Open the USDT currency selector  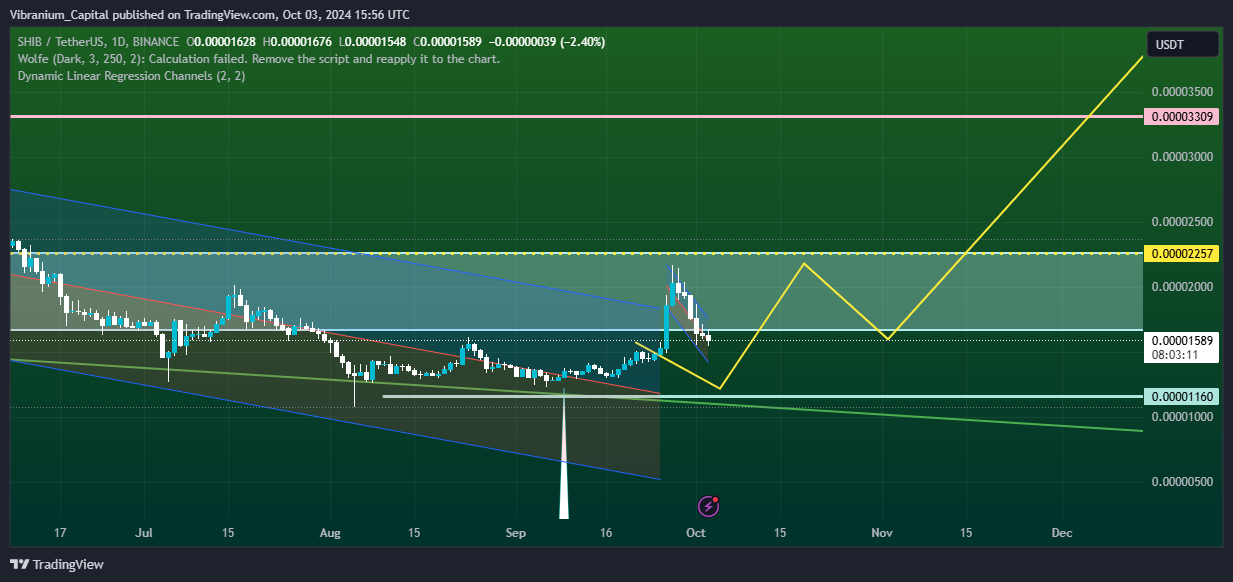coord(1183,44)
